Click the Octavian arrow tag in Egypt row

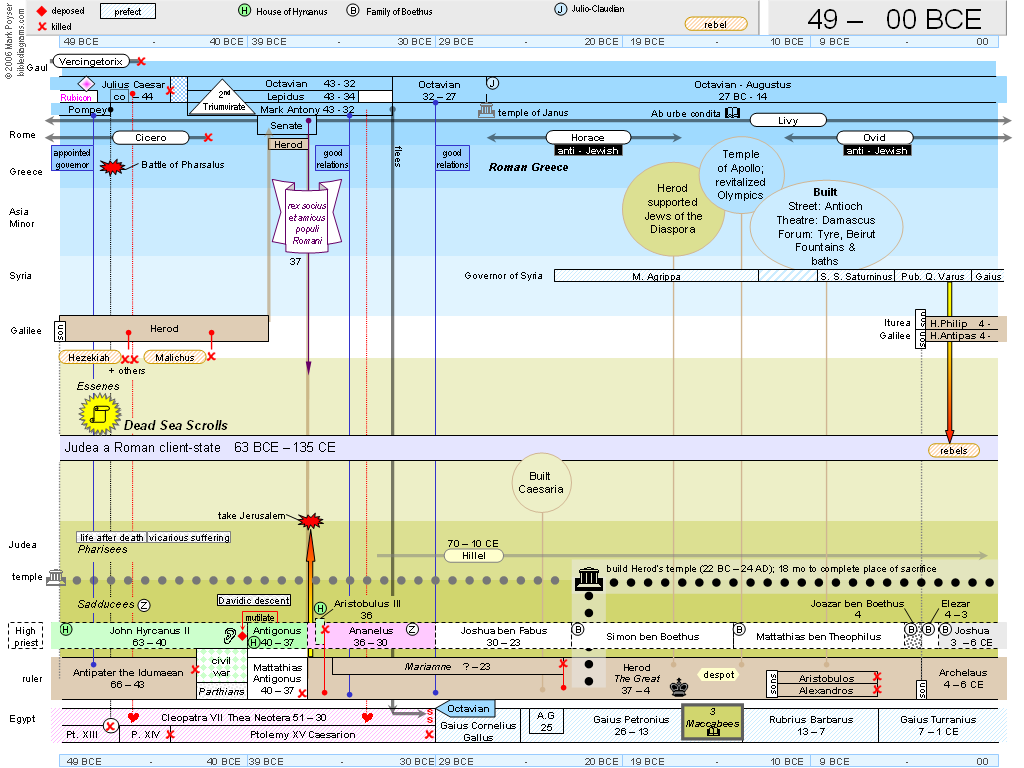(465, 708)
